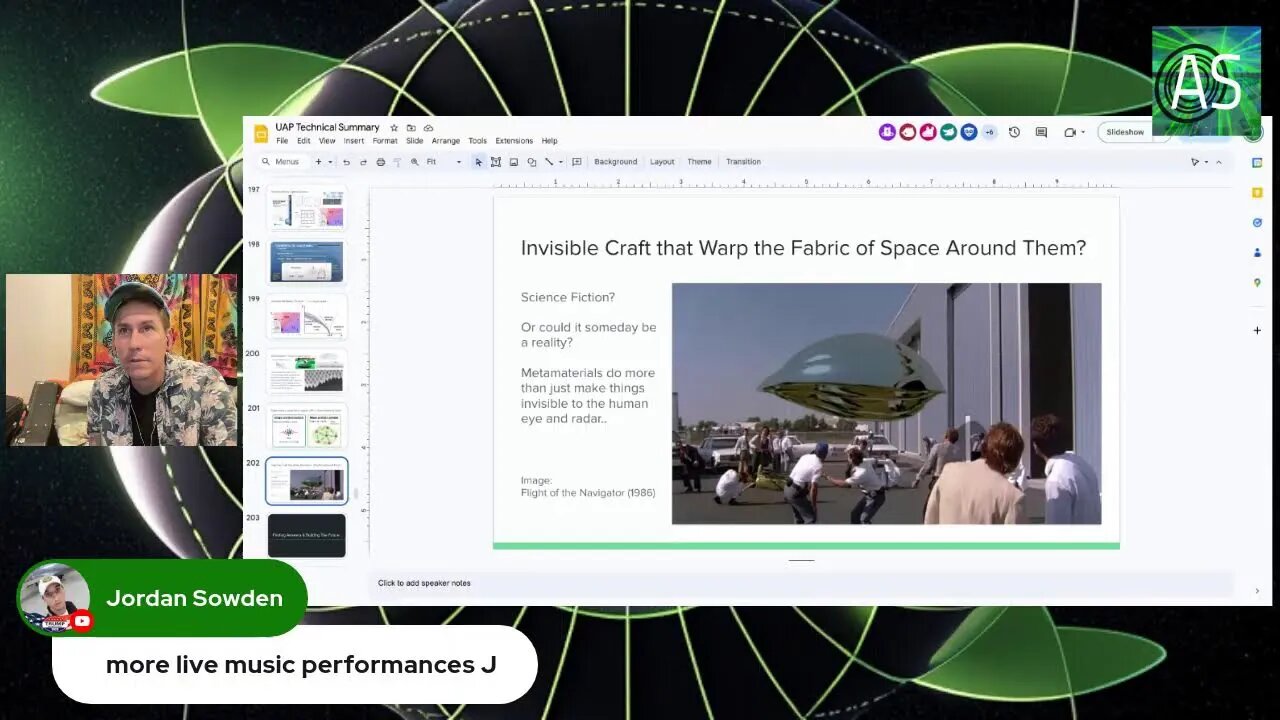Viewport: 1280px width, 720px height.
Task: Check the cloud save status icon
Action: (x=428, y=128)
